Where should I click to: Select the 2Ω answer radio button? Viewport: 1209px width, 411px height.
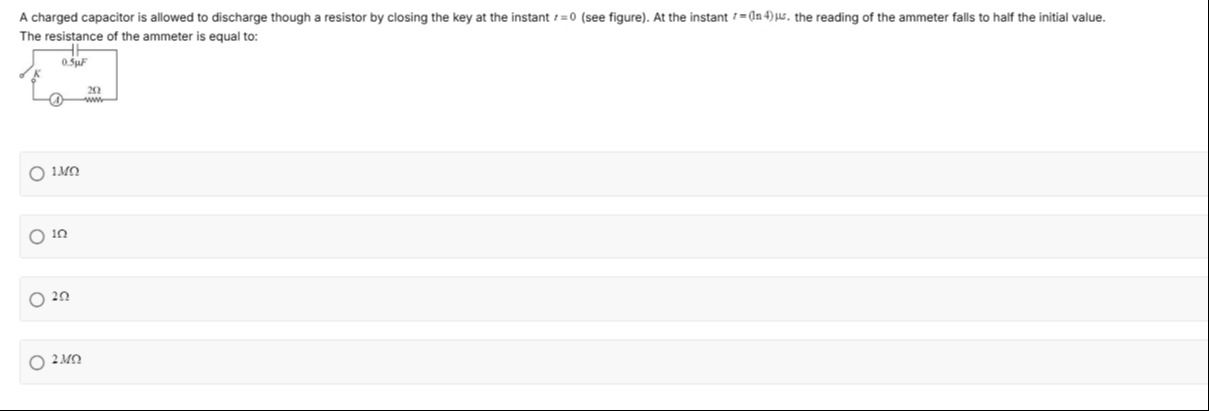point(37,299)
